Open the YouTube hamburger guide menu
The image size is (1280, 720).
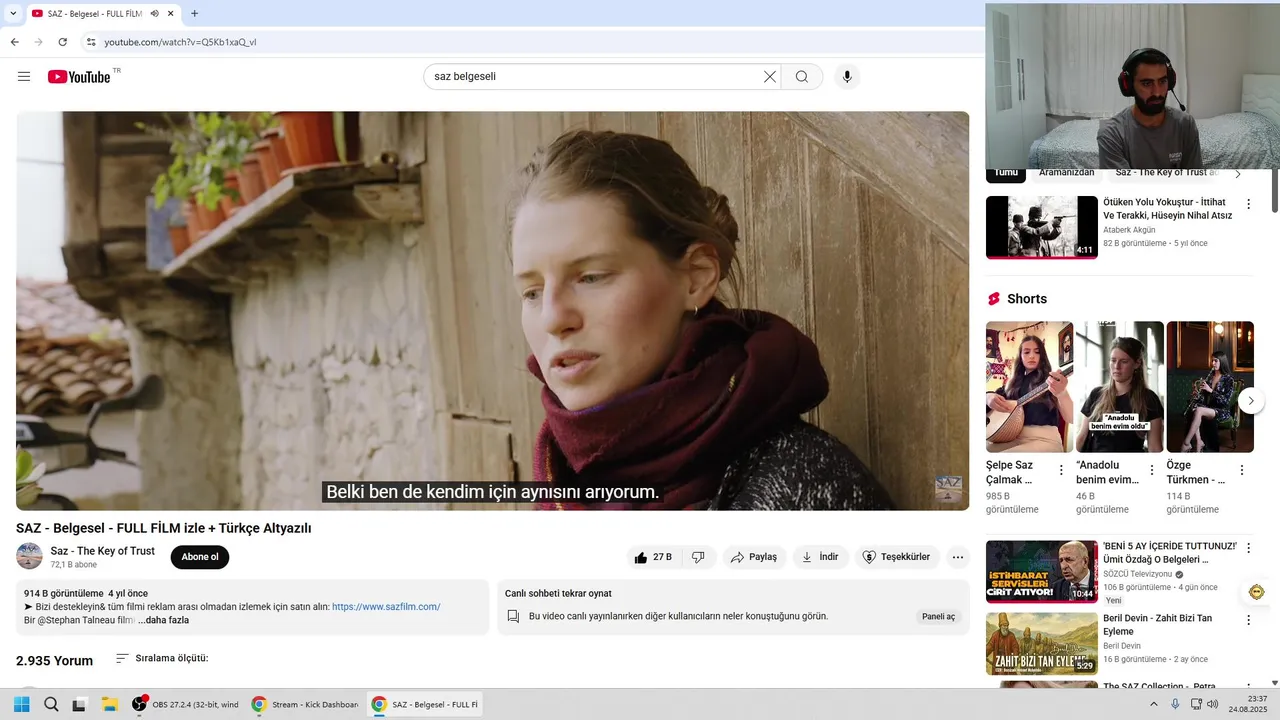(x=24, y=77)
